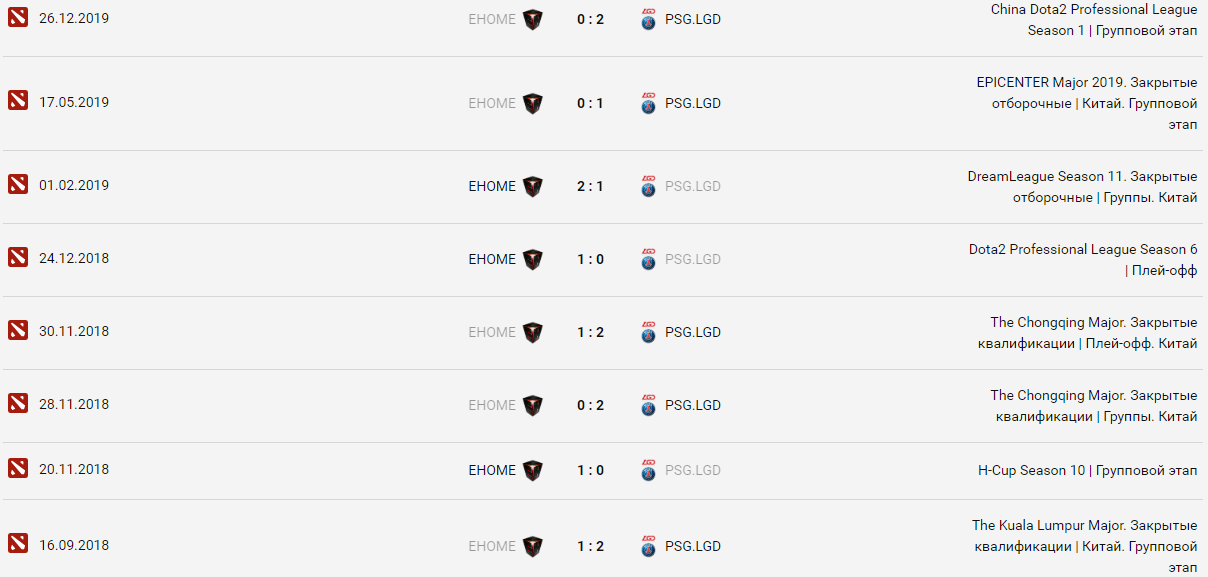Image resolution: width=1208 pixels, height=577 pixels.
Task: Open H-Cup Season 10 tournament link
Action: point(1087,470)
